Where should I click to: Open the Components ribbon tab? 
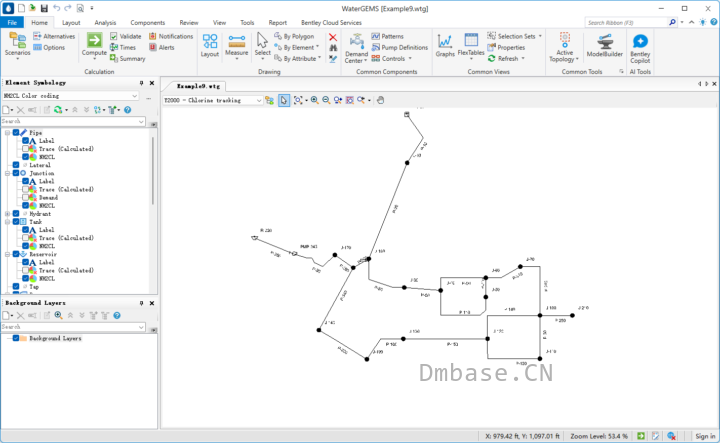click(x=147, y=22)
